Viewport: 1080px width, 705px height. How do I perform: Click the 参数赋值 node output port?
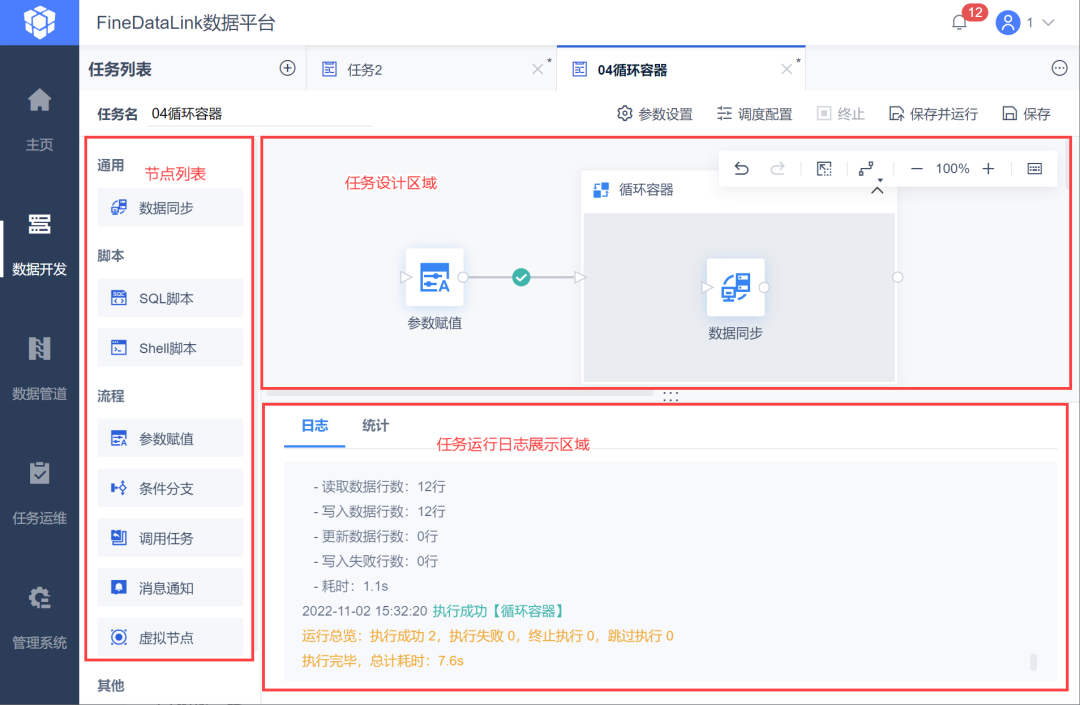click(x=463, y=277)
